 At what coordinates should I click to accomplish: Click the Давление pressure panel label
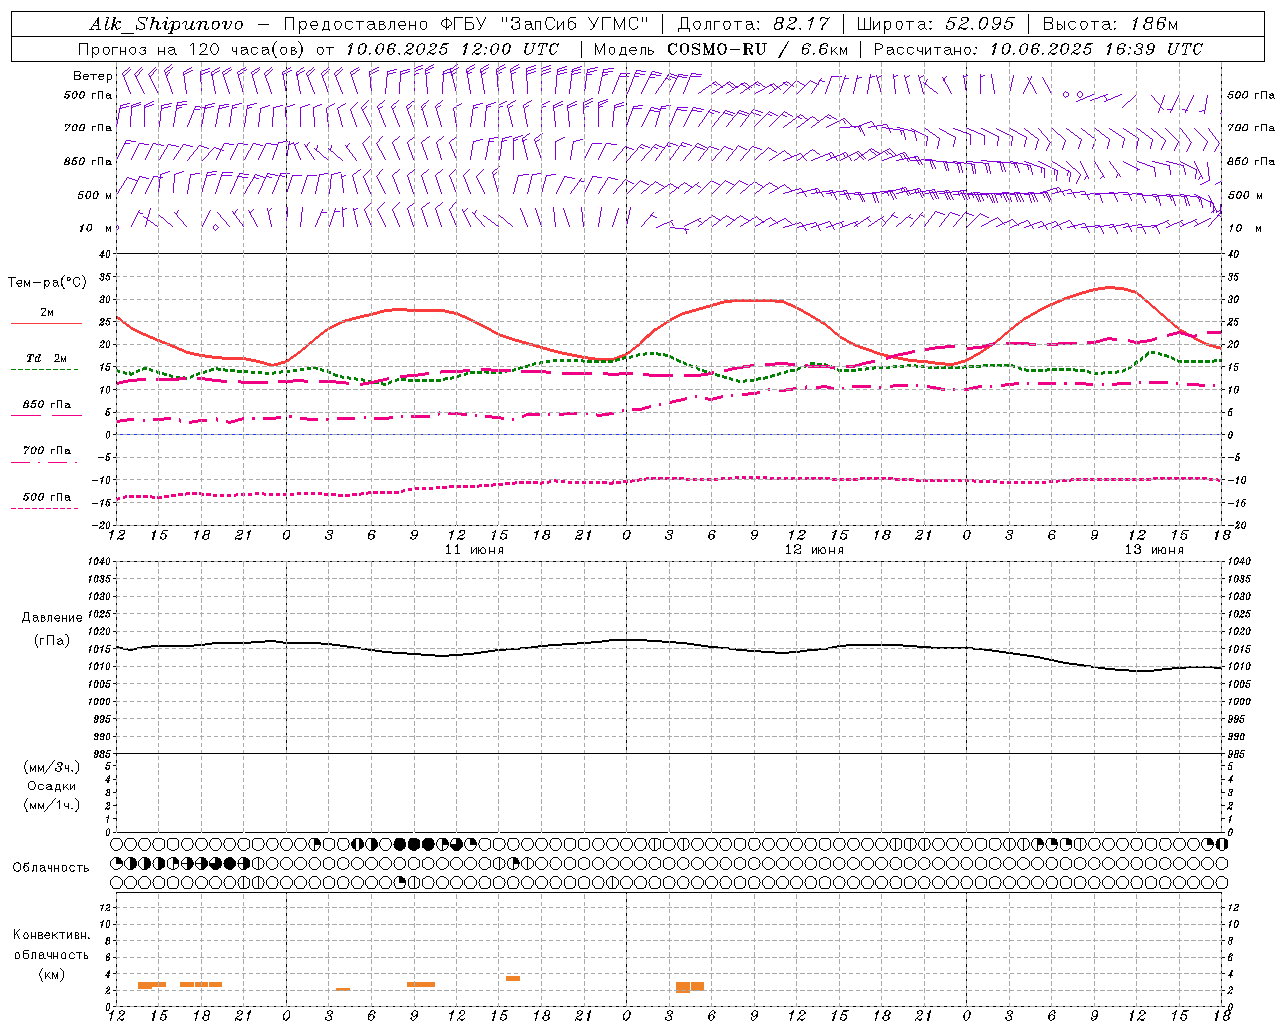tap(52, 618)
